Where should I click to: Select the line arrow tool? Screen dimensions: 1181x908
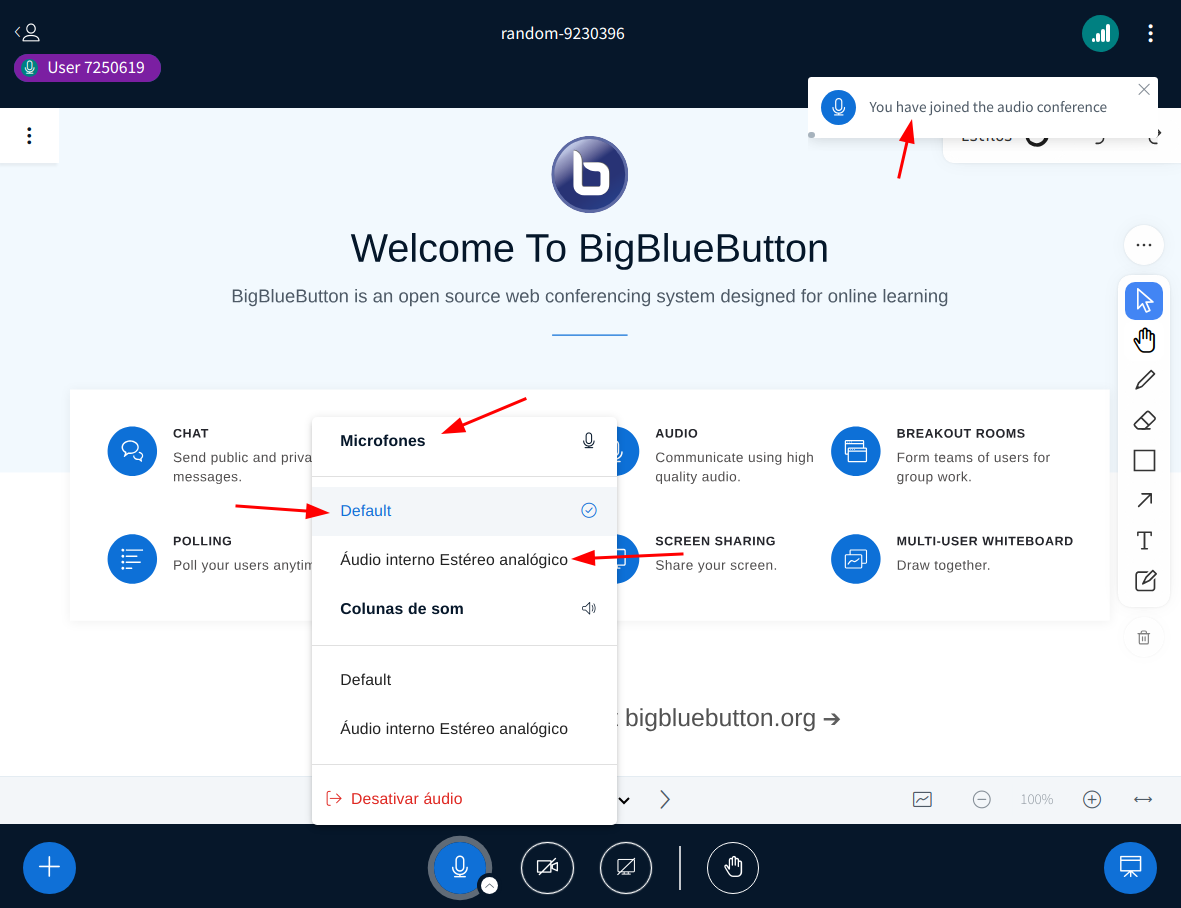pos(1143,500)
